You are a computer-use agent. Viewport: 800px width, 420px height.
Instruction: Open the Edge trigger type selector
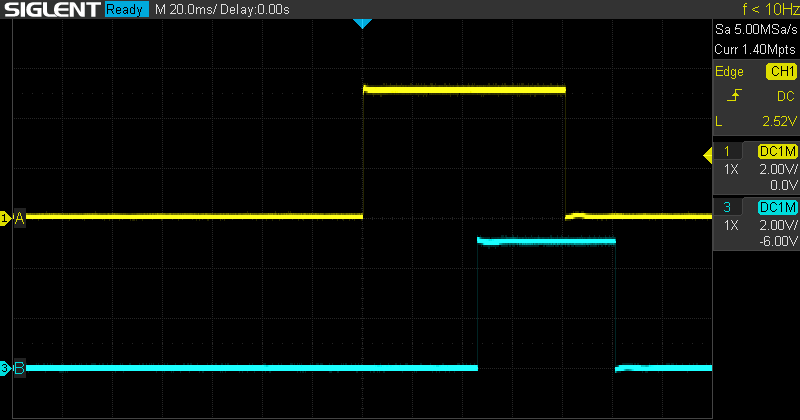click(729, 72)
